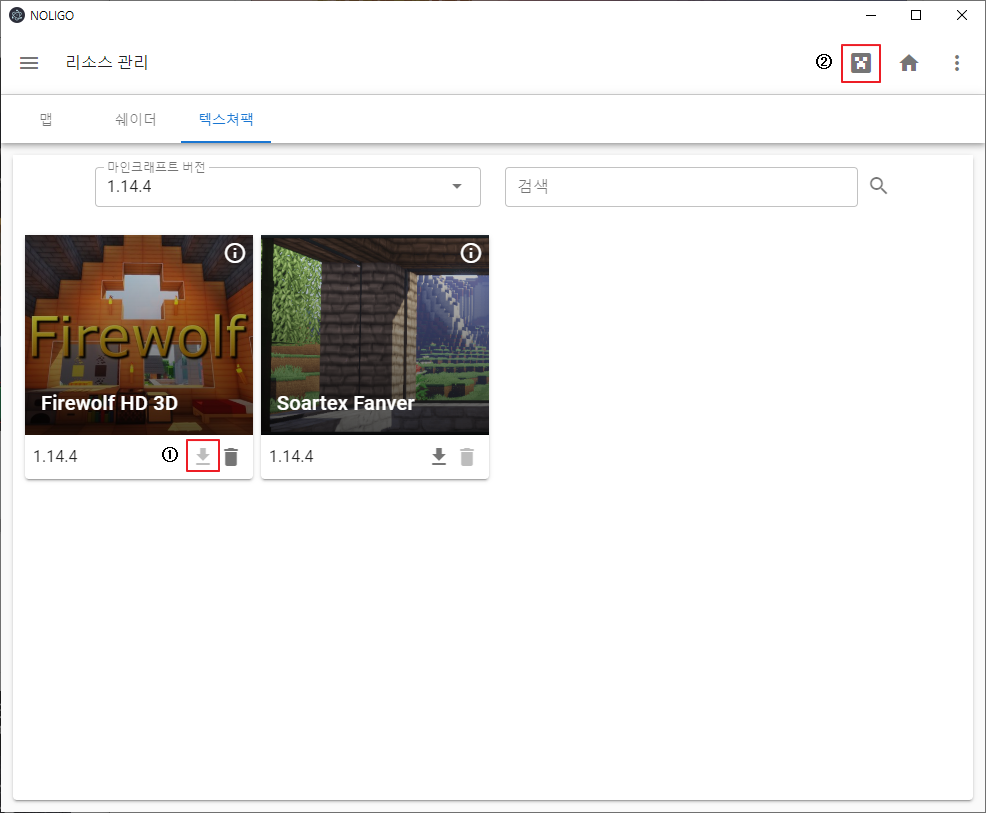Screen dimensions: 986x813
Task: Click the NOLIGO app logo in title bar
Action: coord(17,15)
